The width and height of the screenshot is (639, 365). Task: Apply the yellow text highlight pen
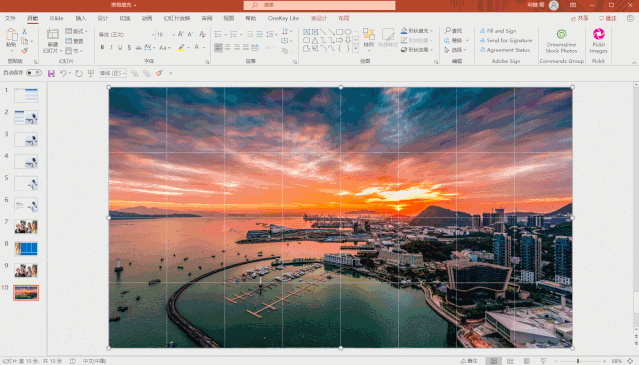(181, 48)
